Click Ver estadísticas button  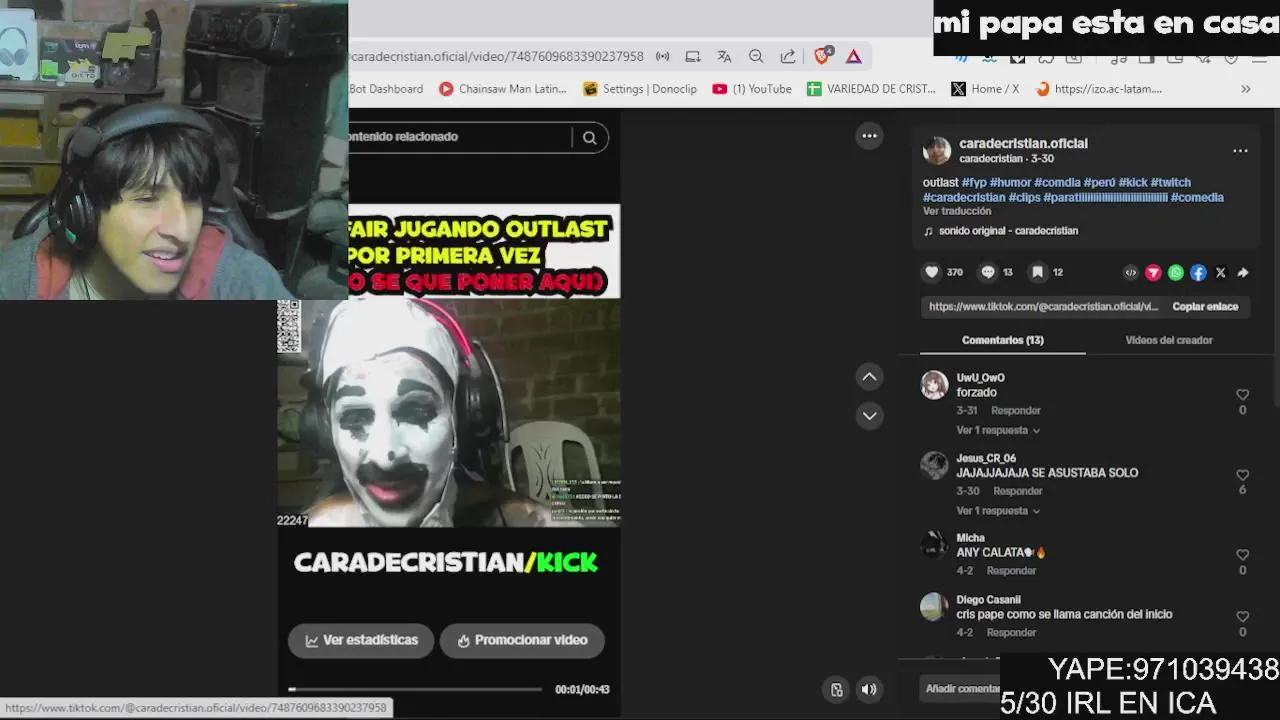click(x=360, y=640)
